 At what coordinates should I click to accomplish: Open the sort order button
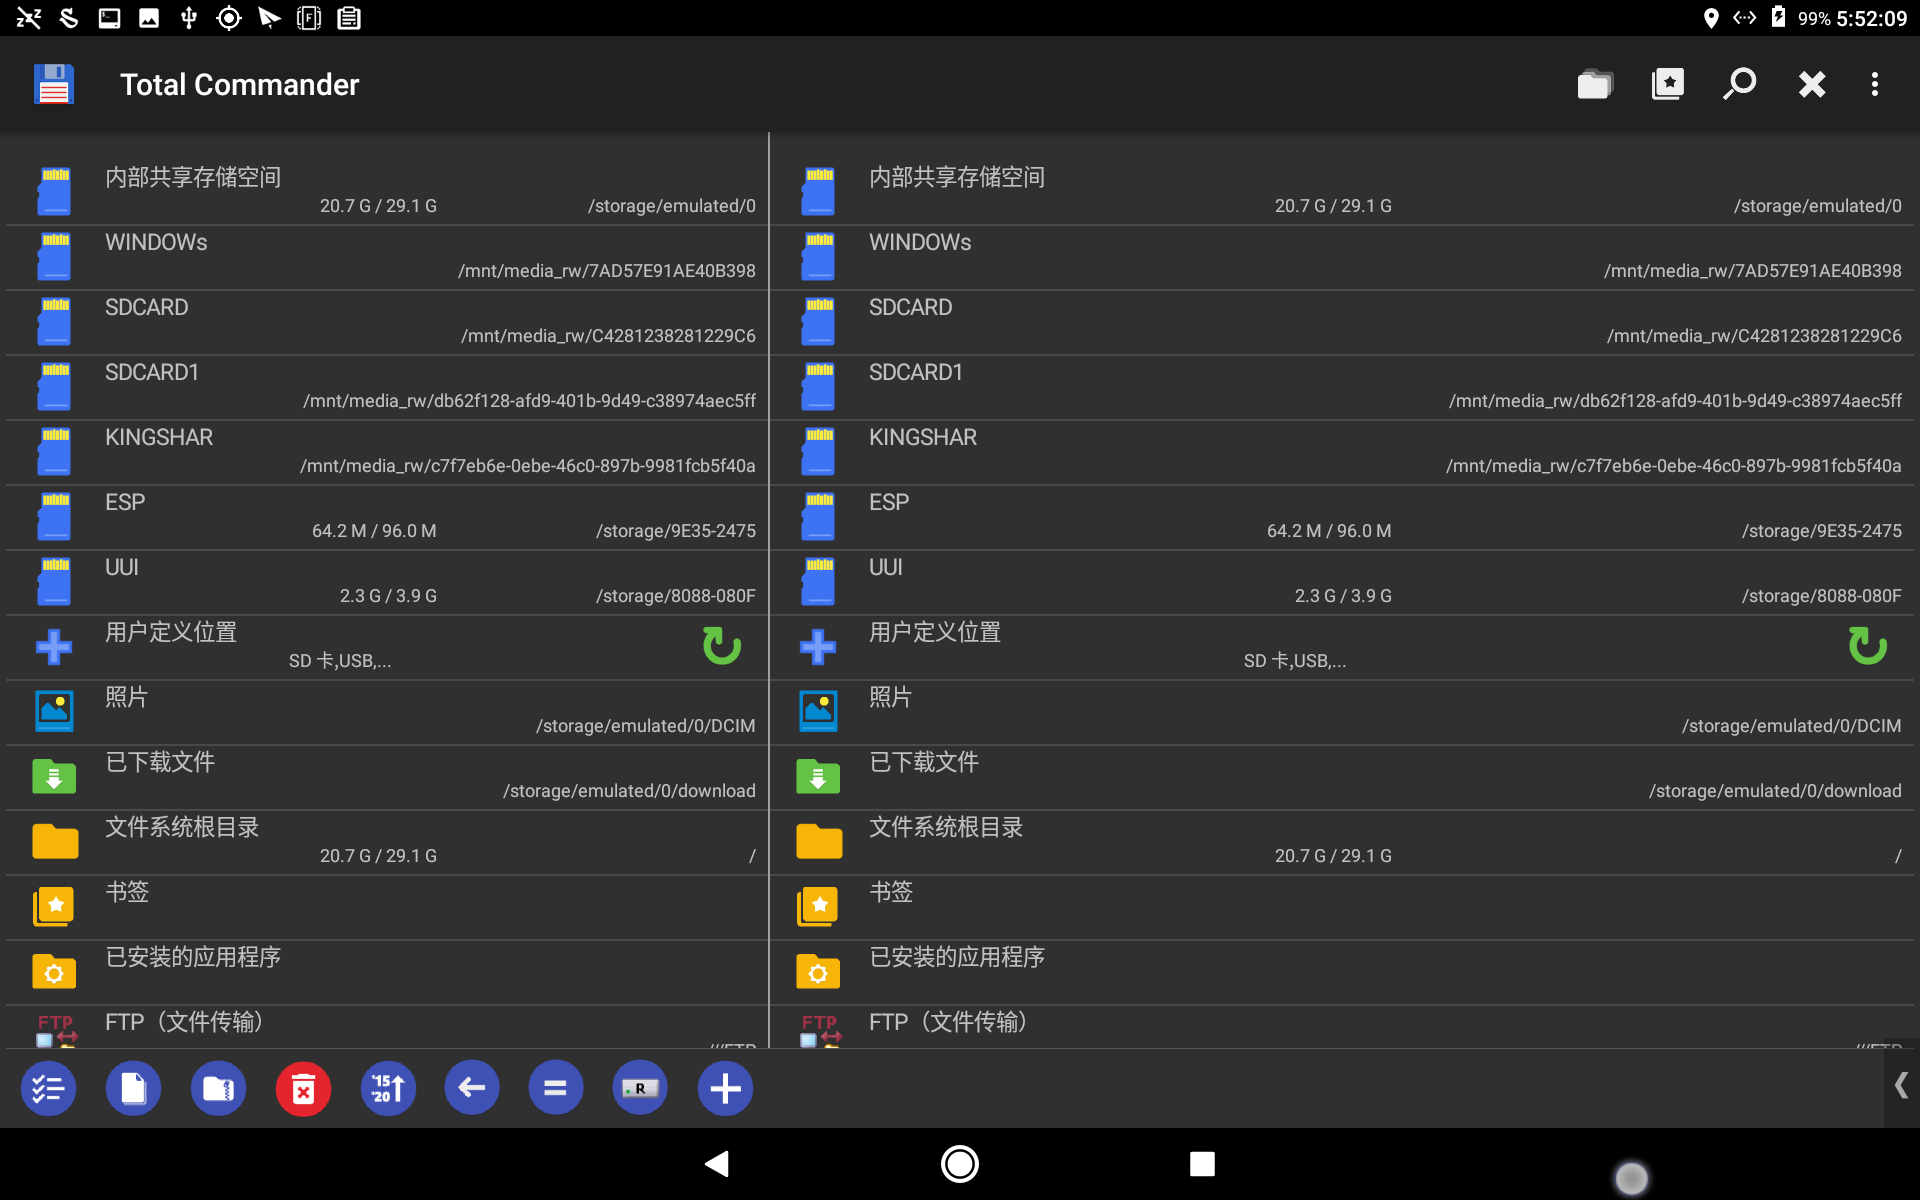388,1088
